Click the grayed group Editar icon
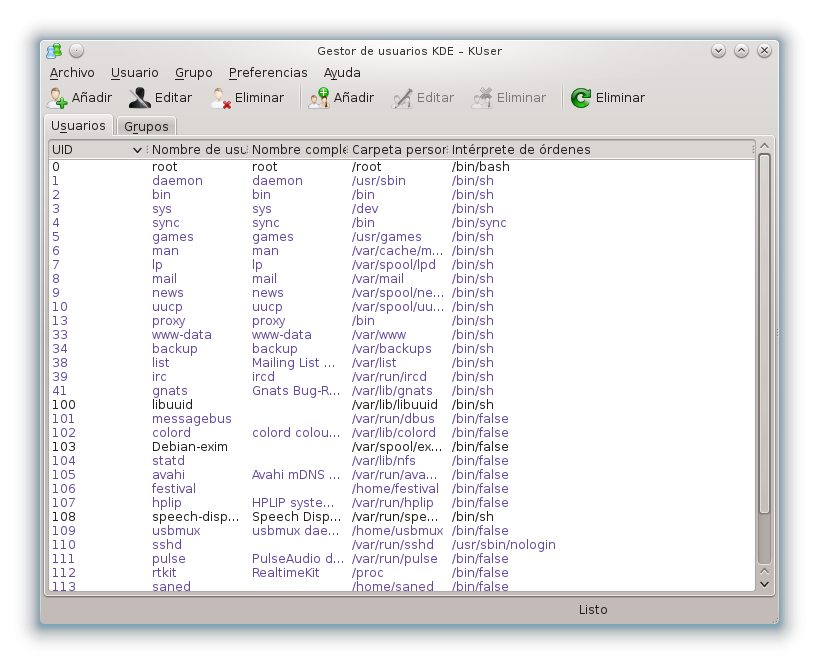The image size is (819, 664). coord(400,97)
